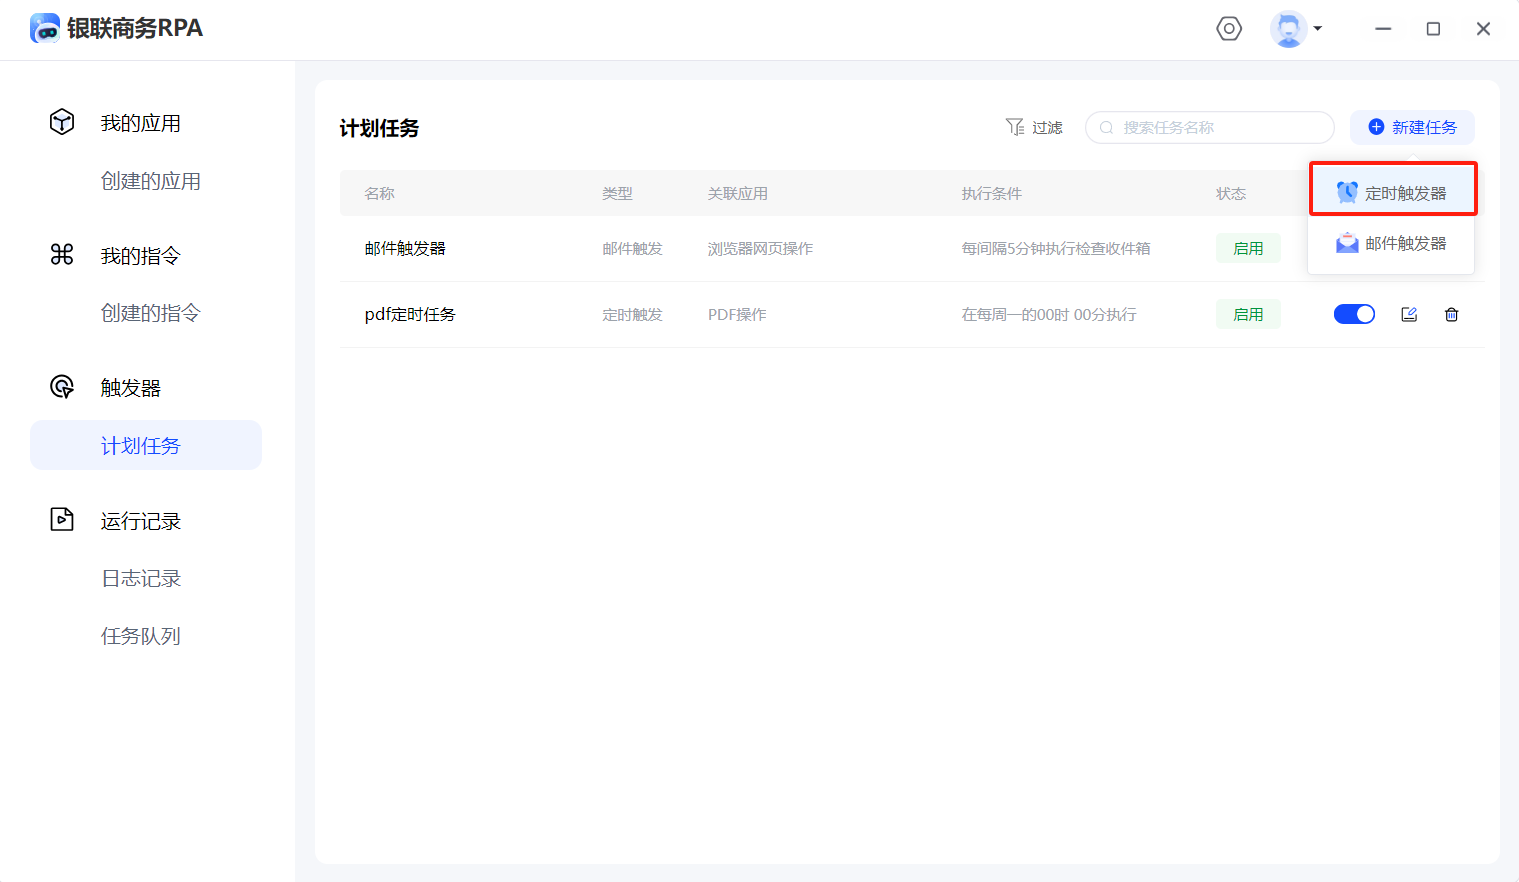1519x882 pixels.
Task: Open 任务队列 in the sidebar
Action: pos(141,636)
